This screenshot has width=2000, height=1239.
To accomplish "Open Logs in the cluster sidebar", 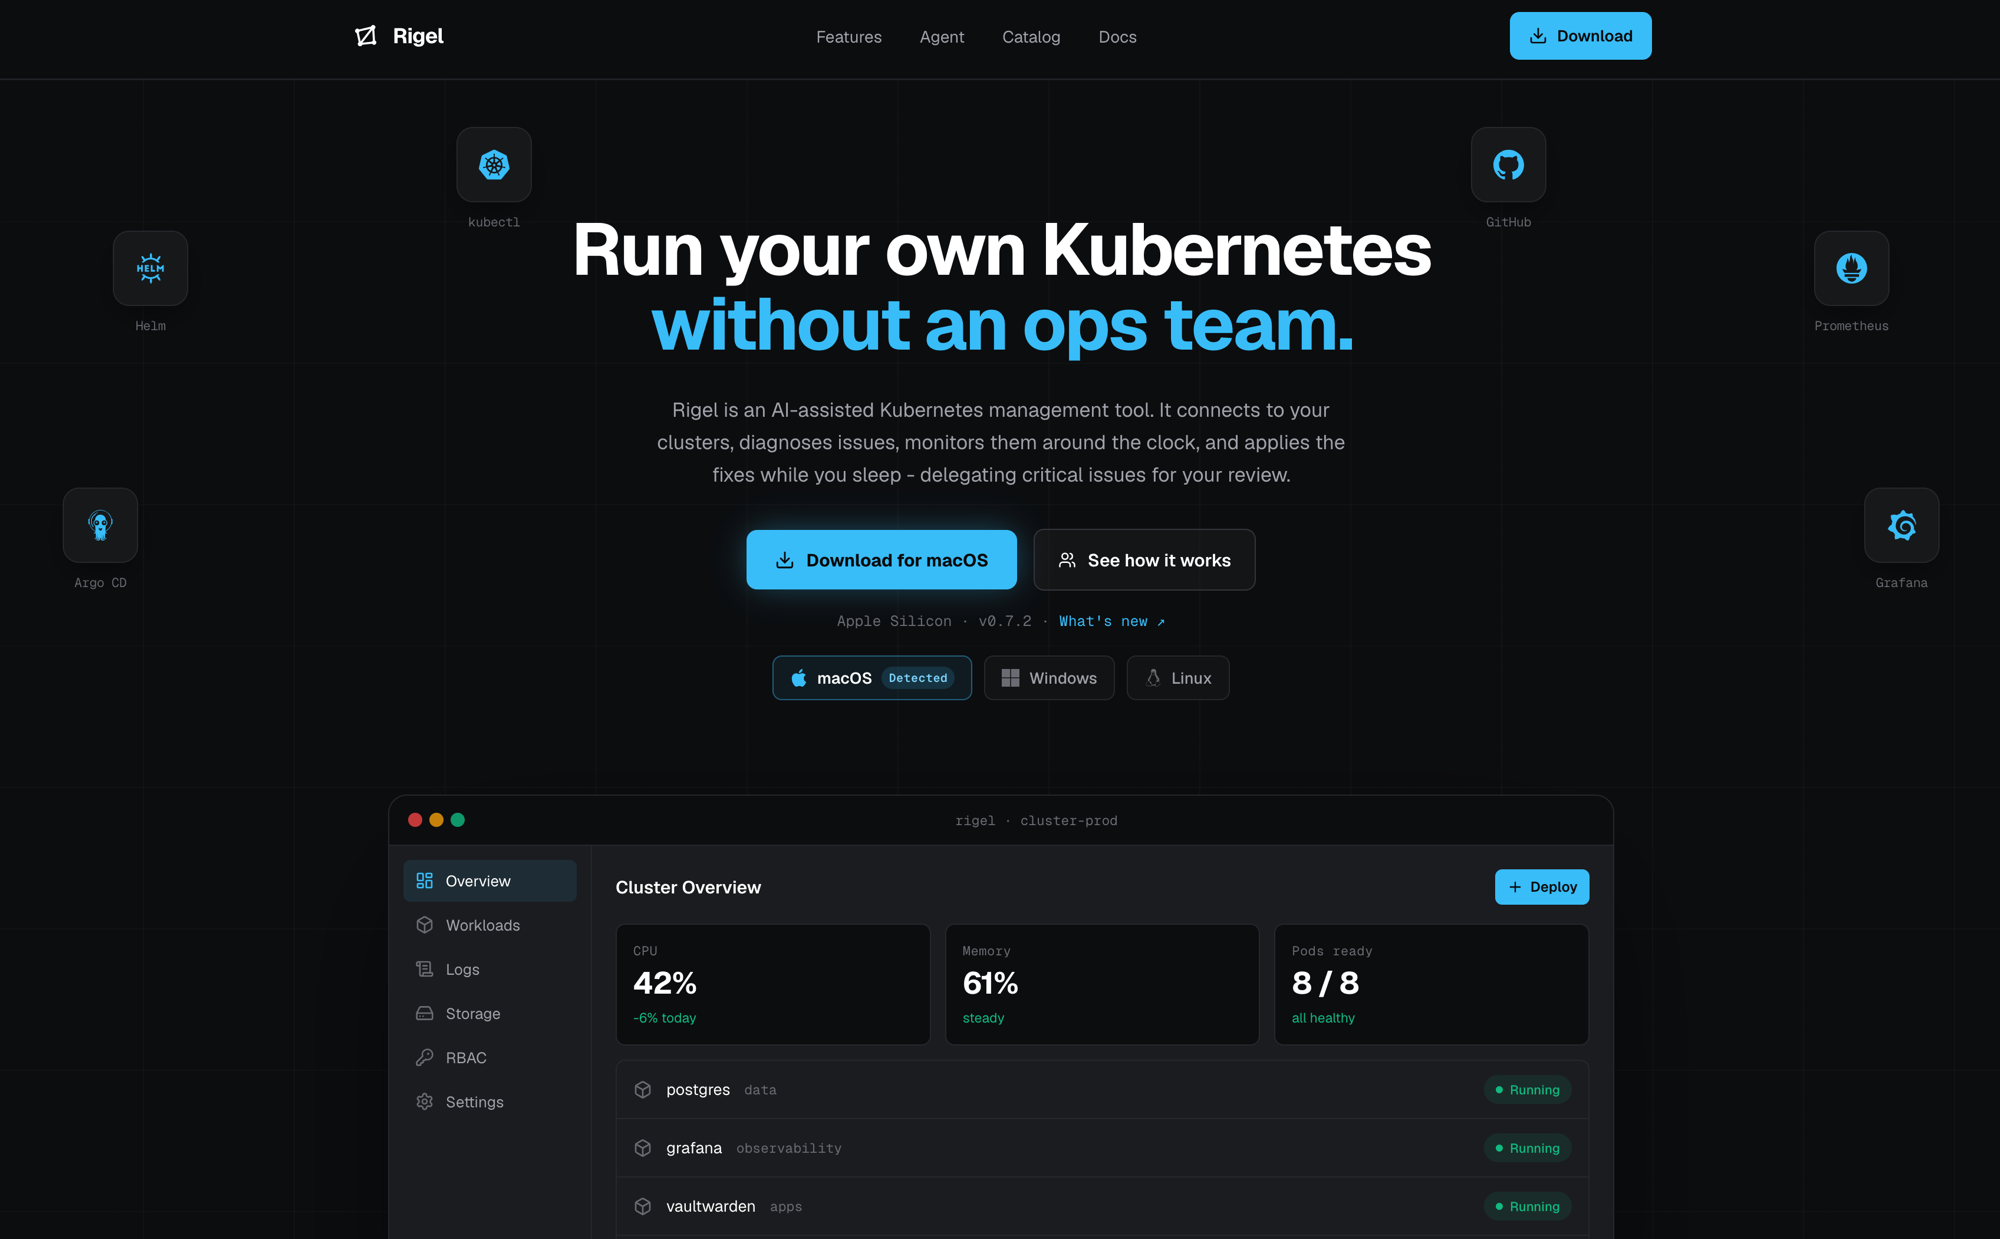I will point(490,969).
